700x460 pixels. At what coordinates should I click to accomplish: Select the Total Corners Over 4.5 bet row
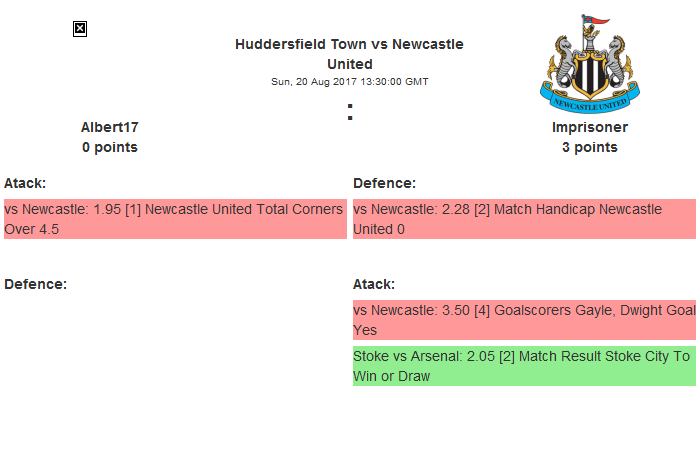coord(174,219)
